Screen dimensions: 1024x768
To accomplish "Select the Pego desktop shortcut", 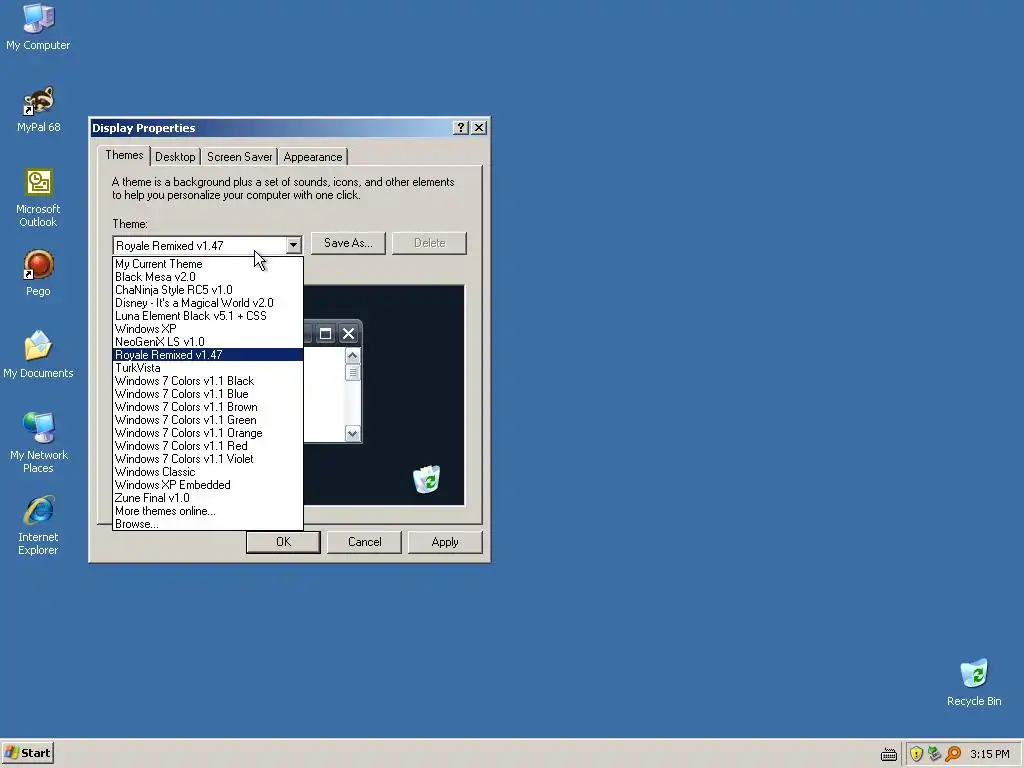I will [38, 273].
